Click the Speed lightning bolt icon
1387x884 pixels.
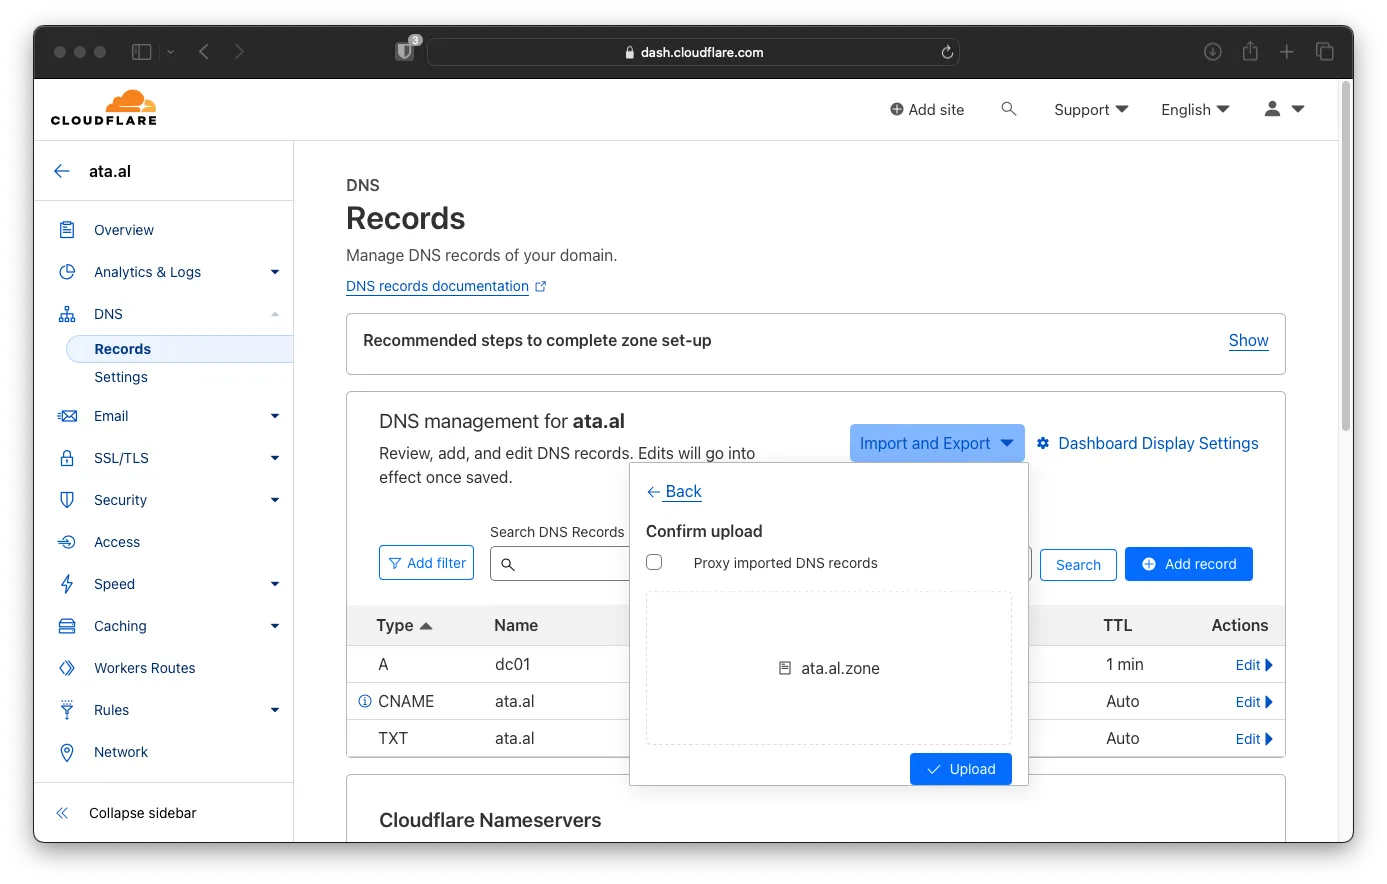click(x=67, y=584)
